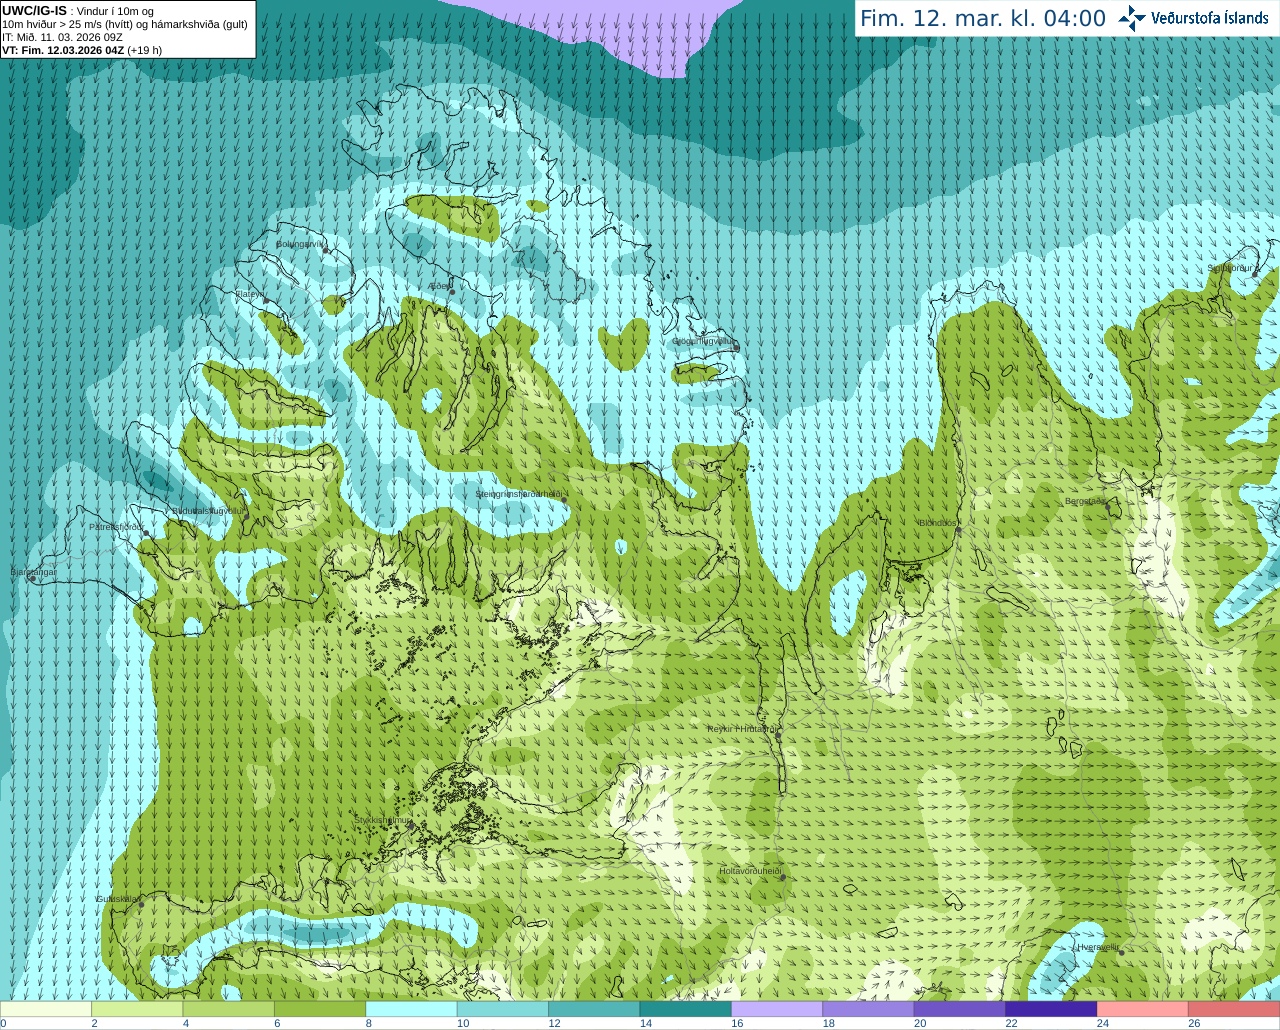
Task: Click the Æðey station label
Action: [439, 286]
